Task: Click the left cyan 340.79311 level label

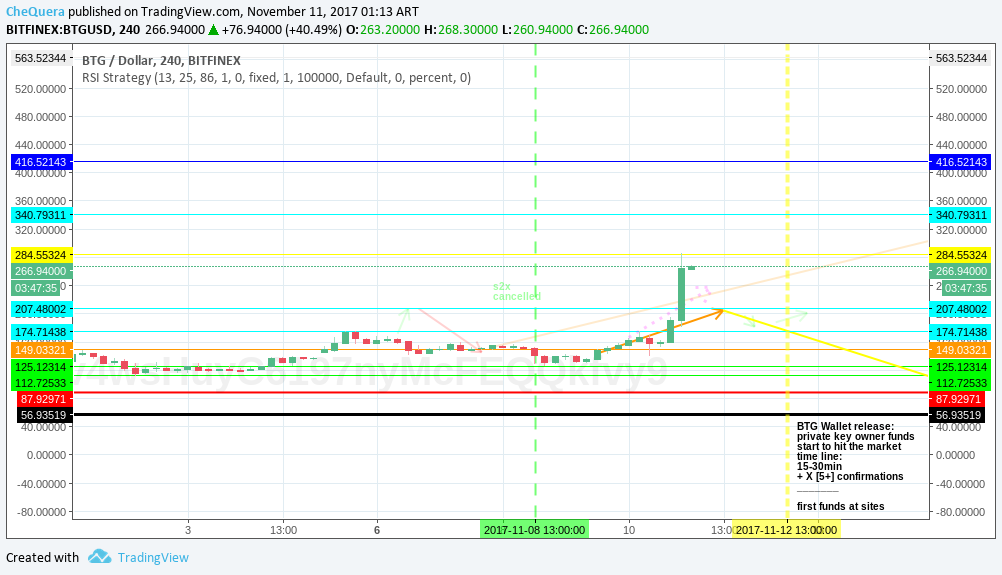Action: point(40,215)
